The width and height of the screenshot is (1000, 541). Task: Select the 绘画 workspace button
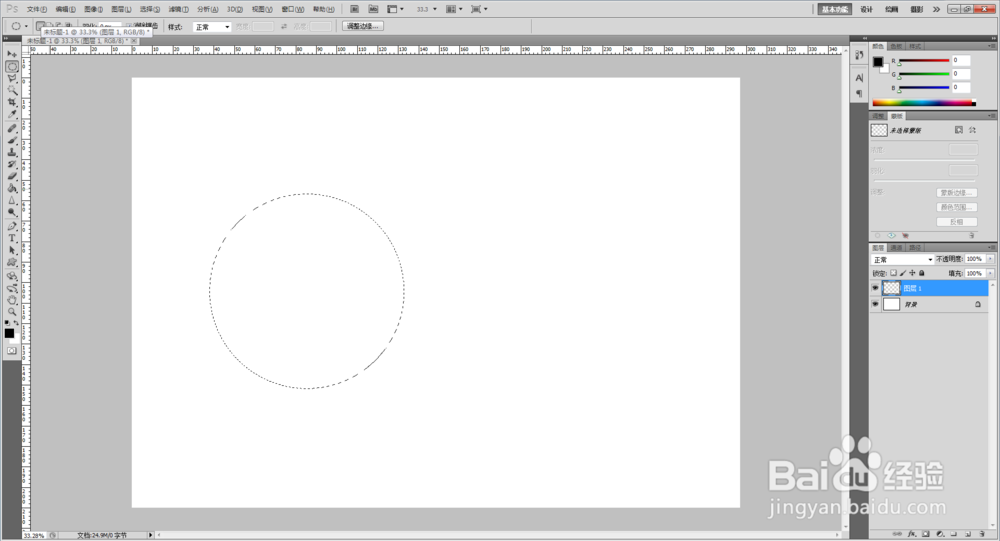(892, 10)
